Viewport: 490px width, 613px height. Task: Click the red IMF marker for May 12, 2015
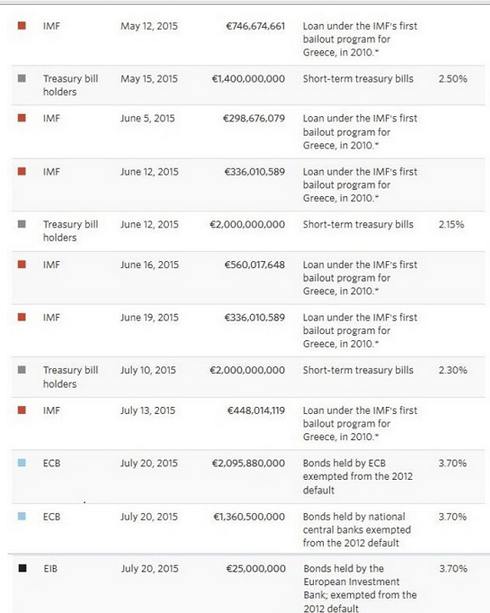(x=22, y=26)
